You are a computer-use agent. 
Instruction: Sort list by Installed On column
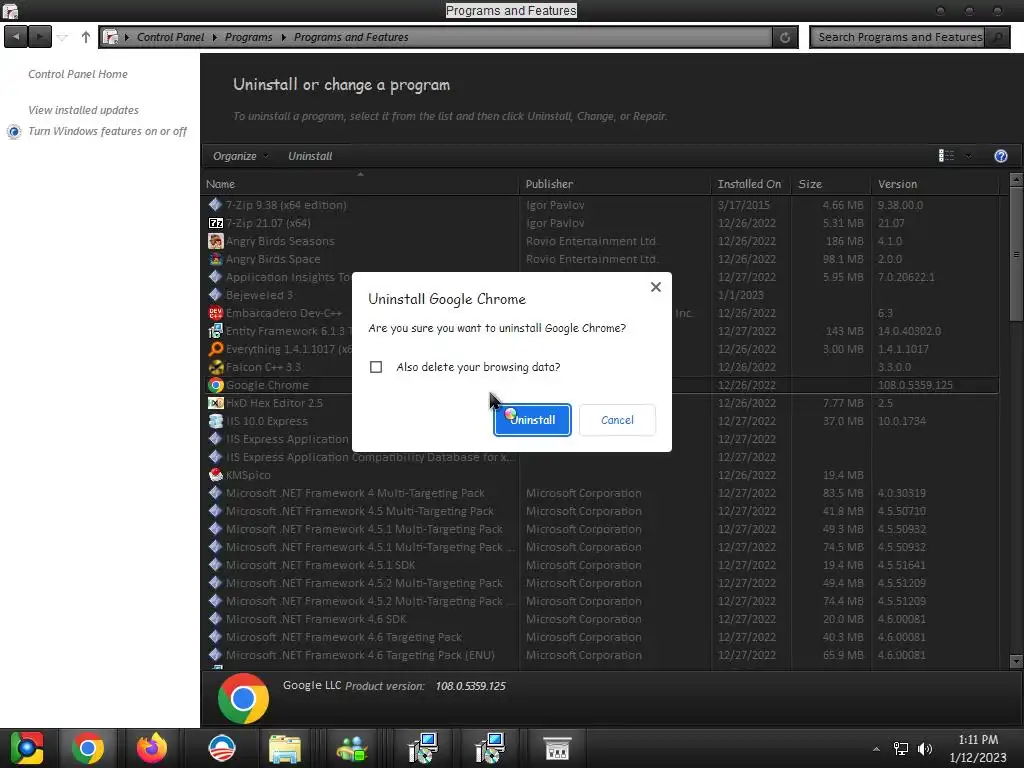(750, 184)
